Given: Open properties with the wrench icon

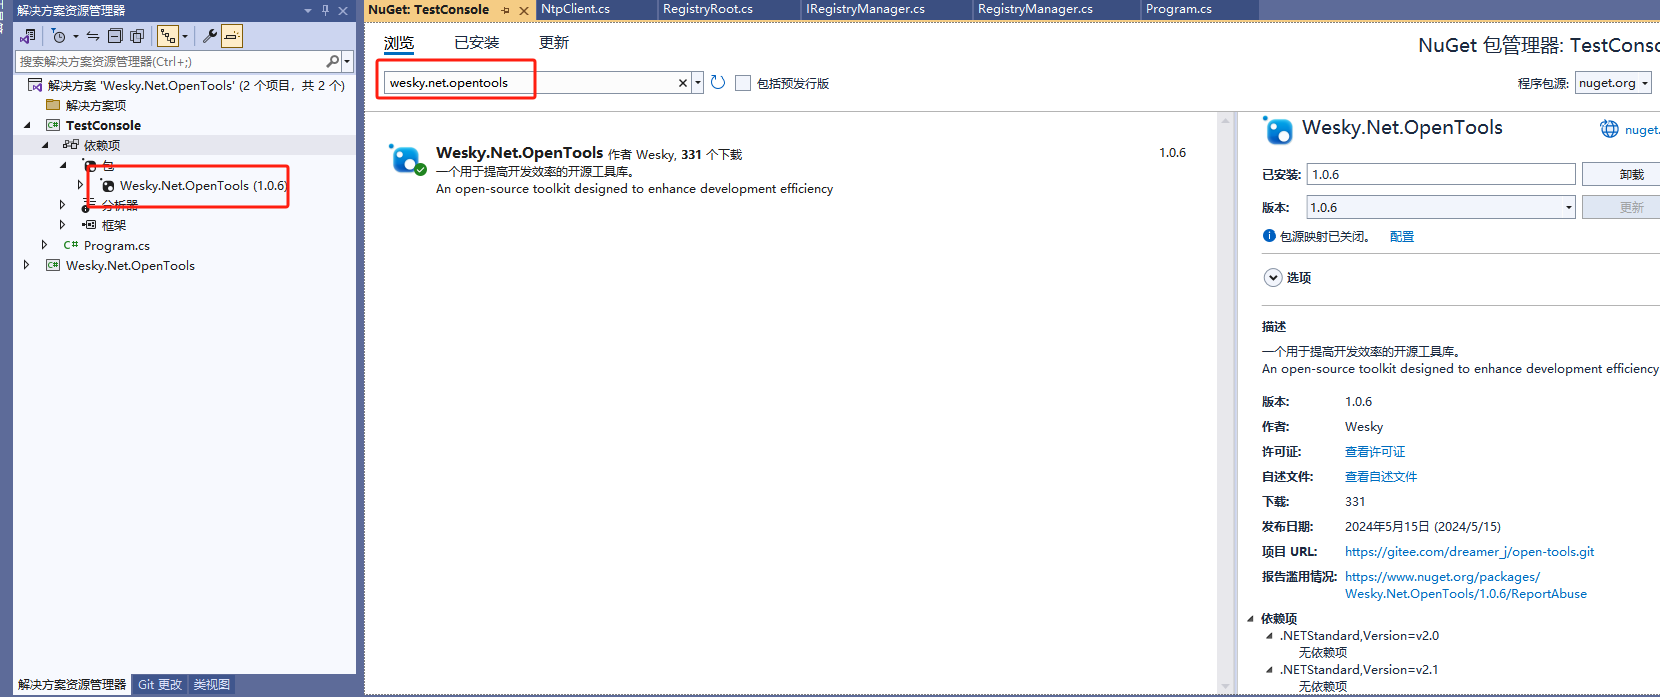Looking at the screenshot, I should 210,36.
